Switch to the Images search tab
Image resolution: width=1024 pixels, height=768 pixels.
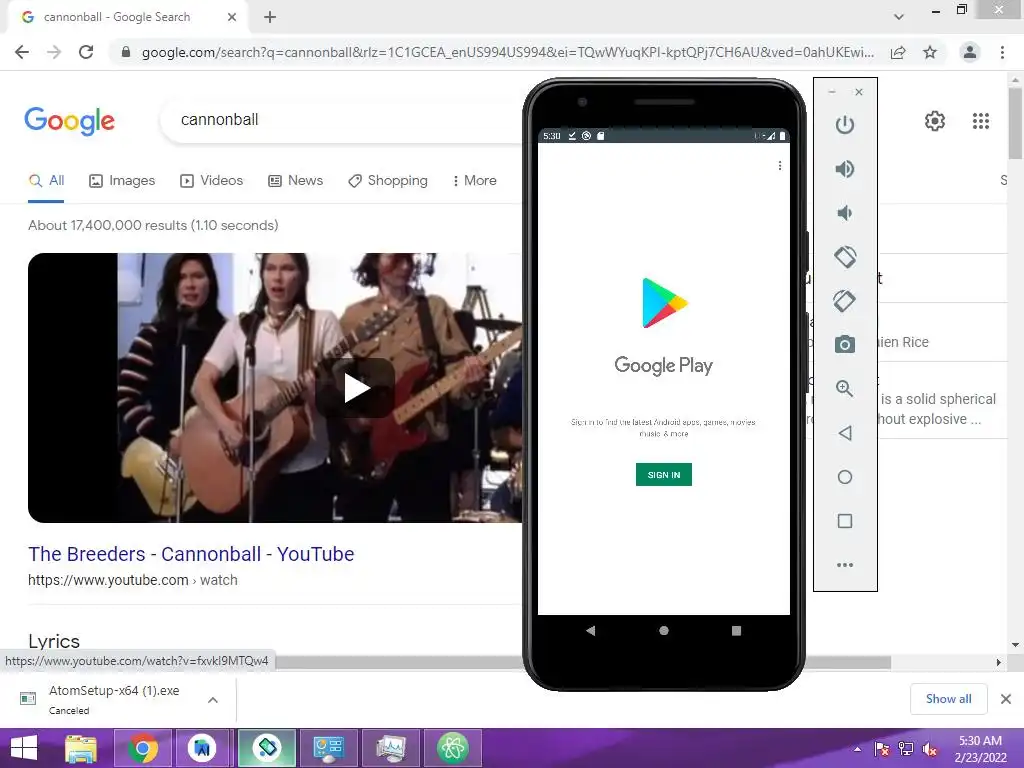point(122,180)
